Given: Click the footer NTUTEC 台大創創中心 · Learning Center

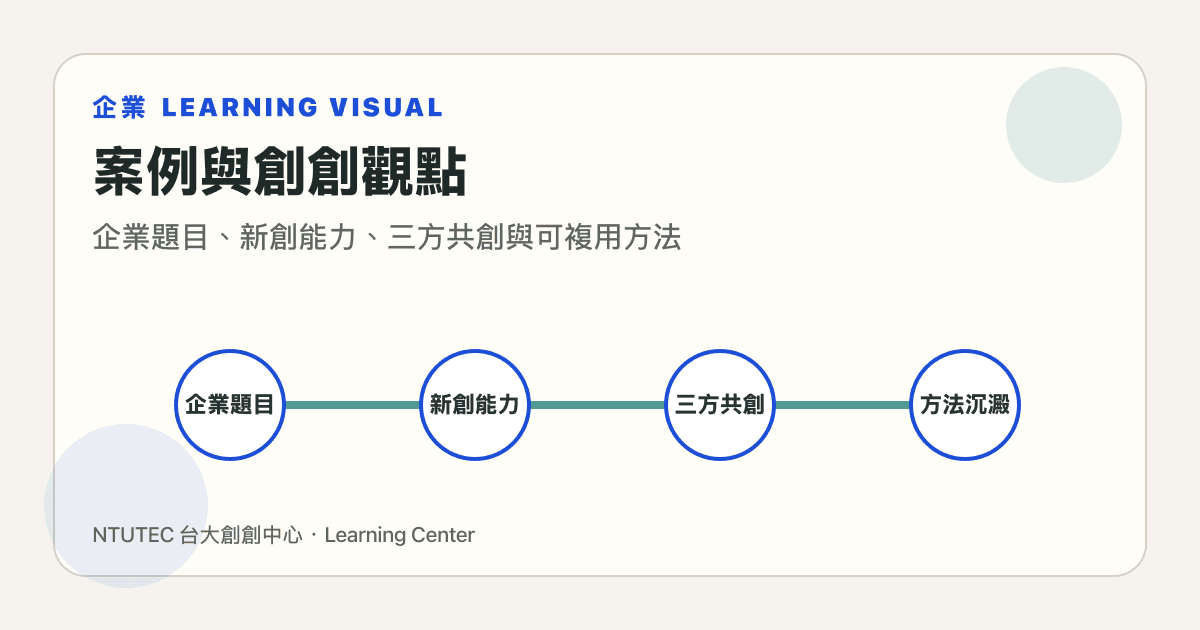Looking at the screenshot, I should point(283,535).
